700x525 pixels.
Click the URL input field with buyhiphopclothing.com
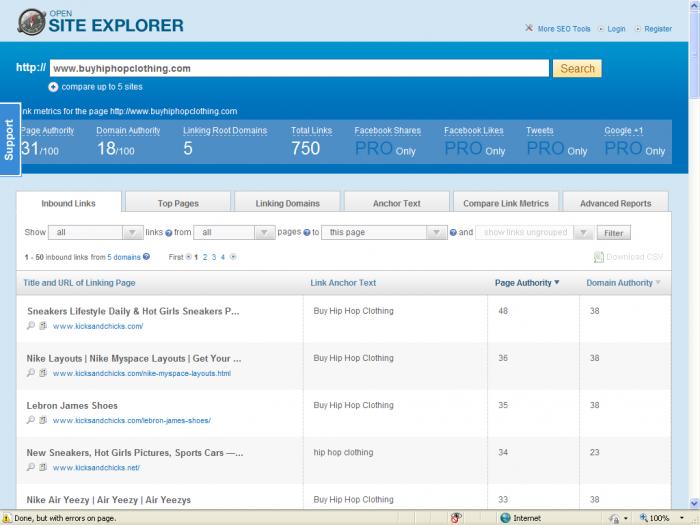coord(299,68)
